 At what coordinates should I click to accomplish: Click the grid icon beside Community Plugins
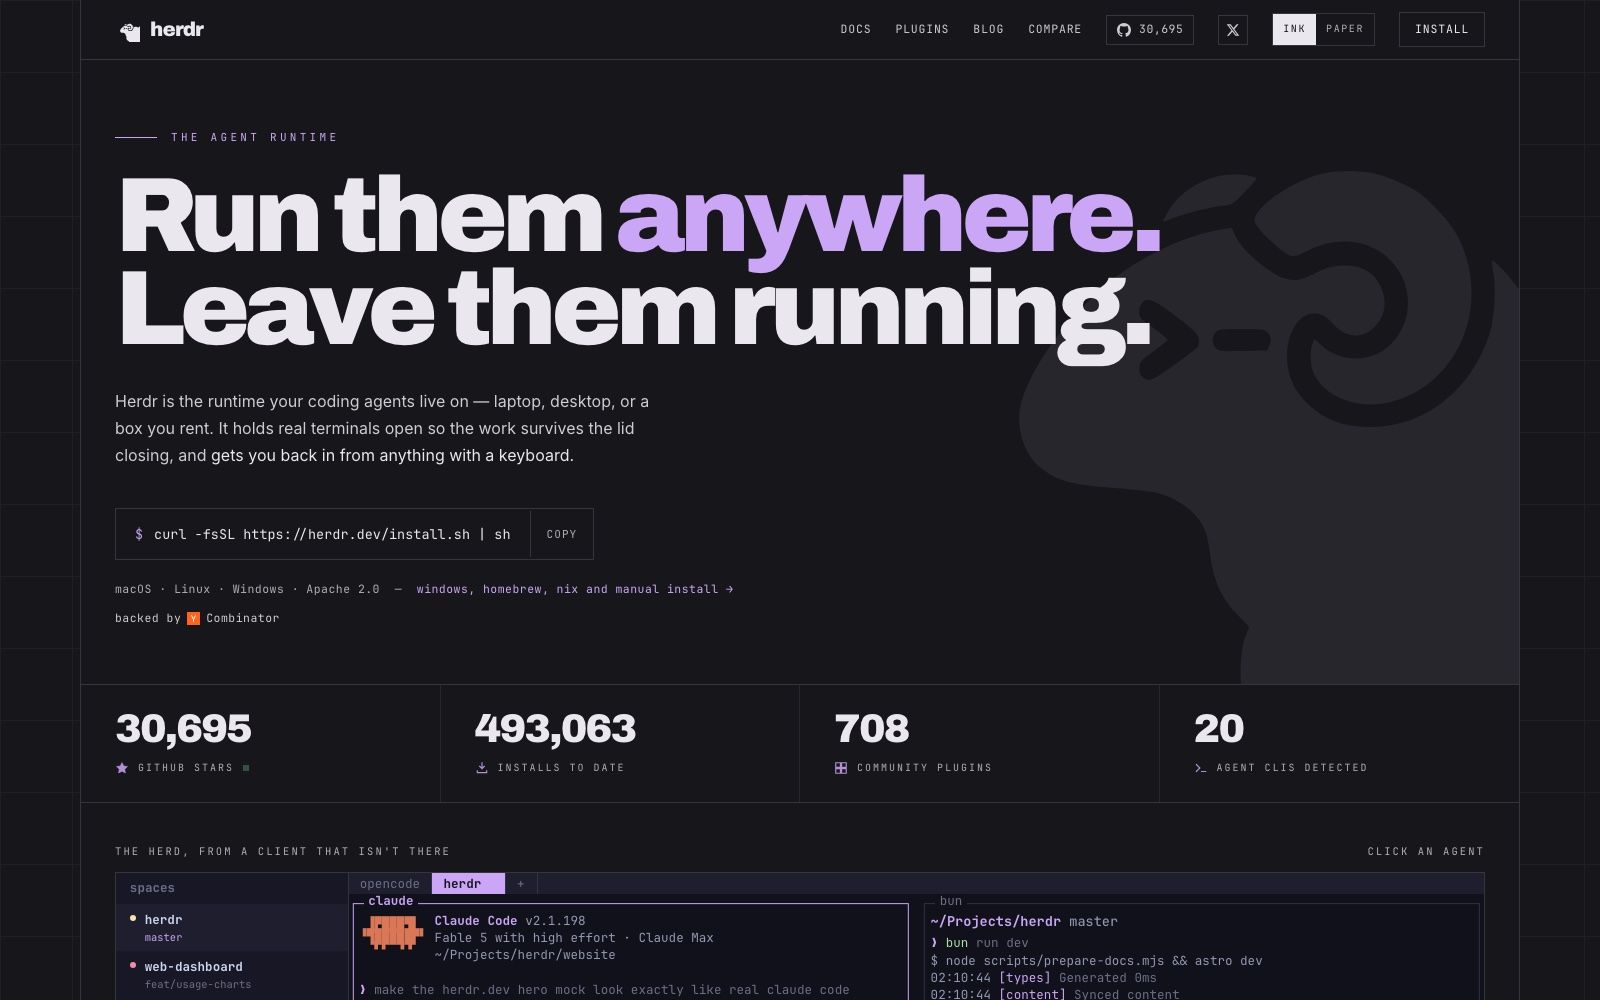(841, 768)
